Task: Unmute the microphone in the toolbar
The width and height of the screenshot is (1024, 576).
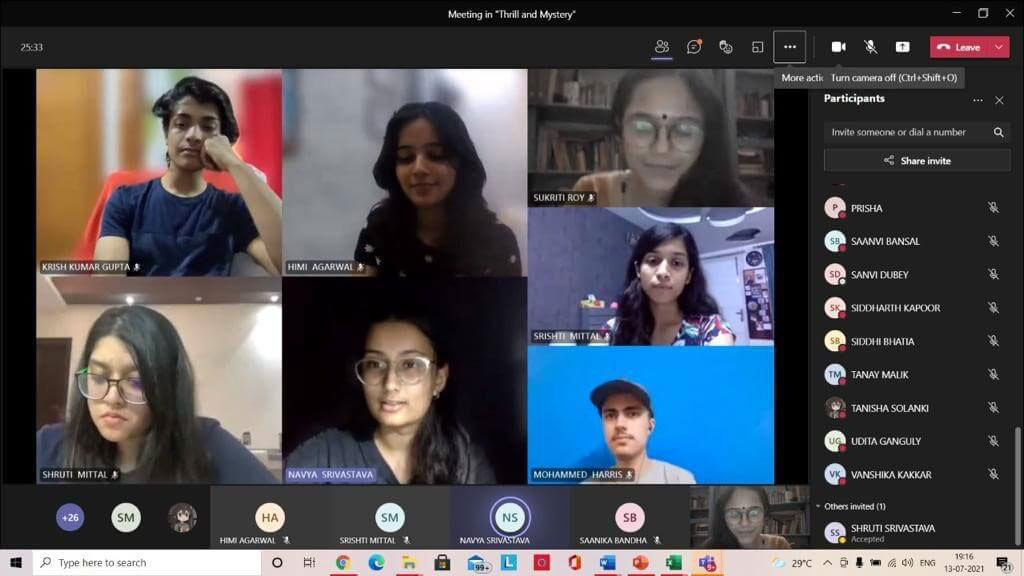Action: coord(870,47)
